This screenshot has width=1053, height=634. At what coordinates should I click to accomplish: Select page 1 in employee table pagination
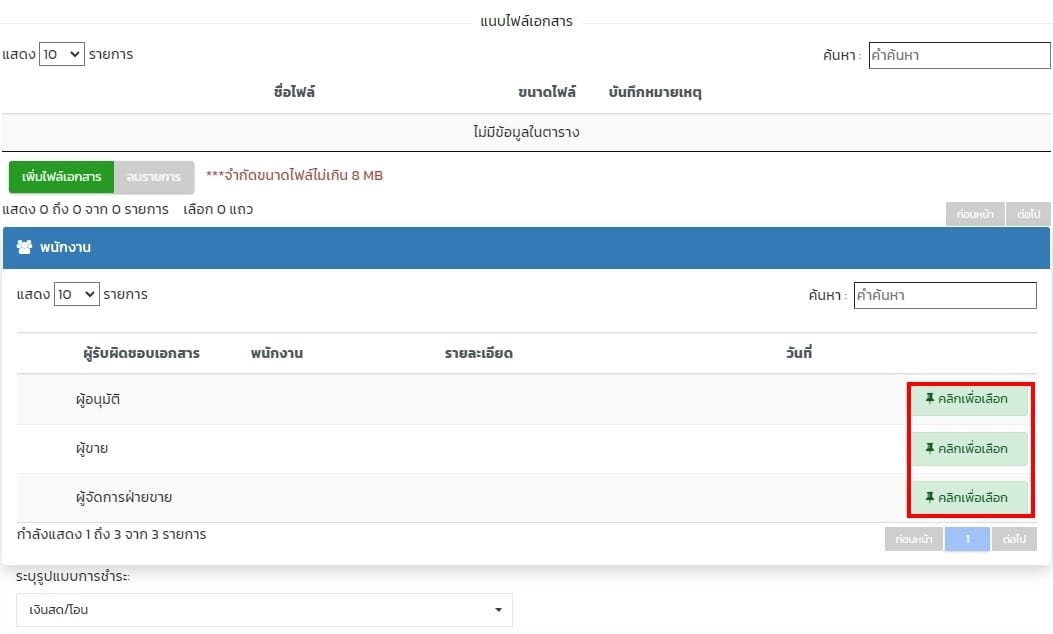pos(967,539)
